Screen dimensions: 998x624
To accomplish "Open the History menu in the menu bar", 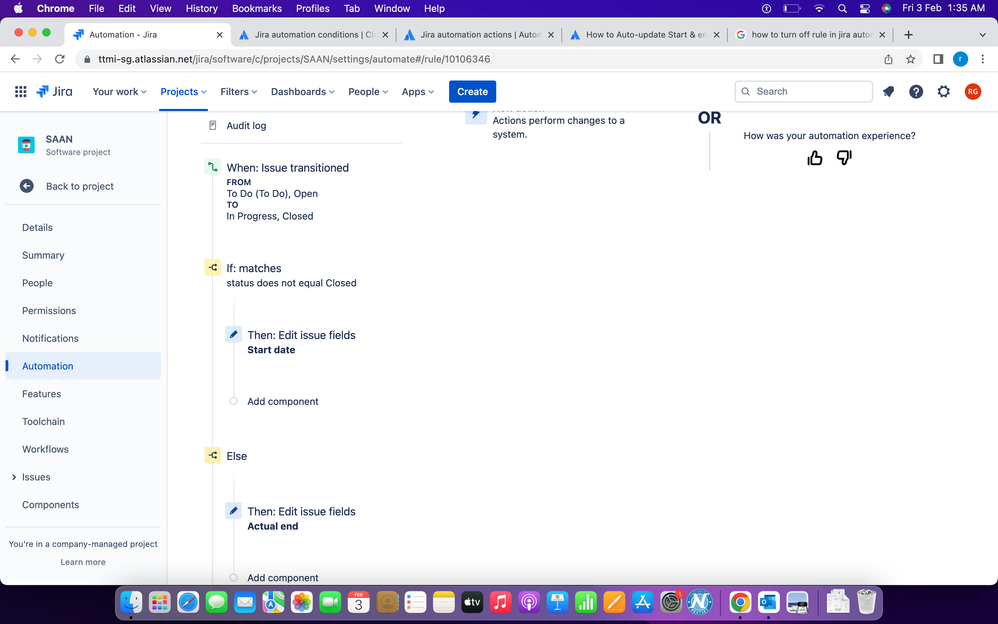I will pyautogui.click(x=201, y=8).
